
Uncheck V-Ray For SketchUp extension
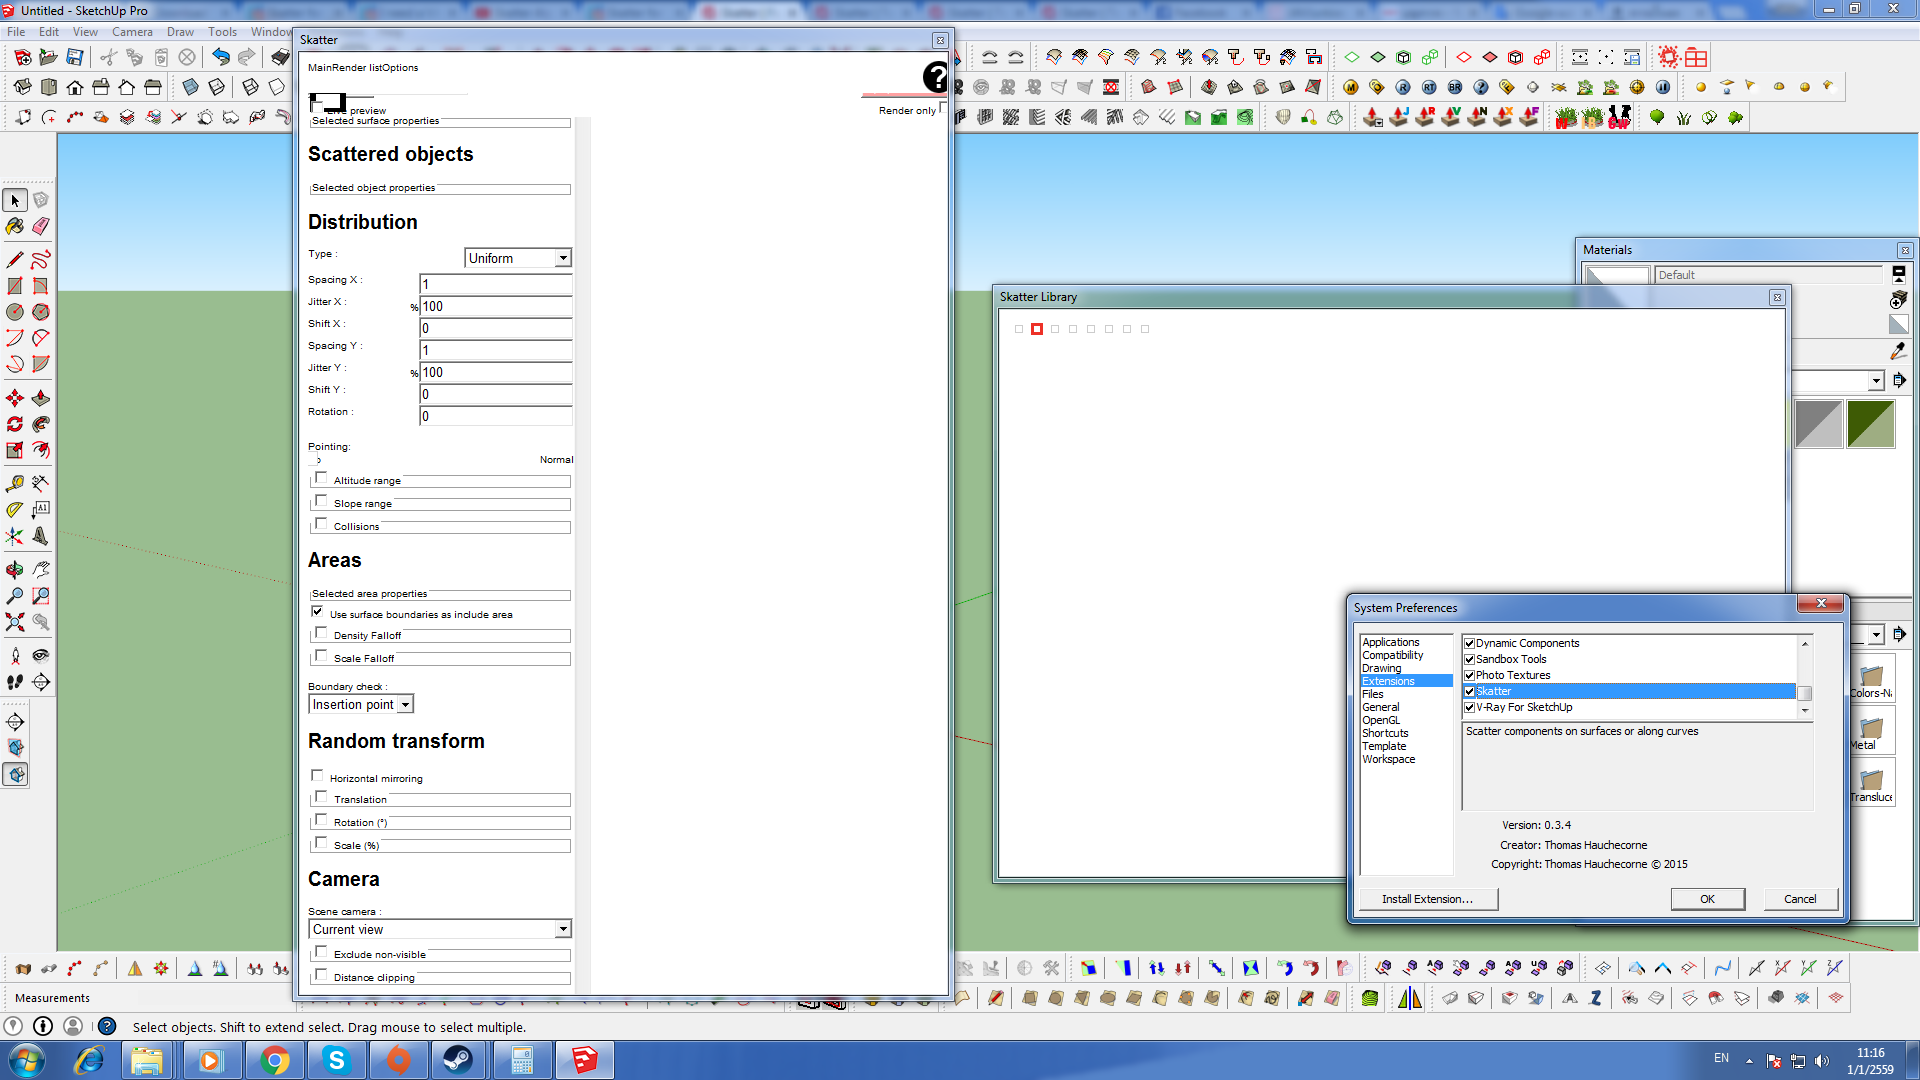[x=1470, y=707]
